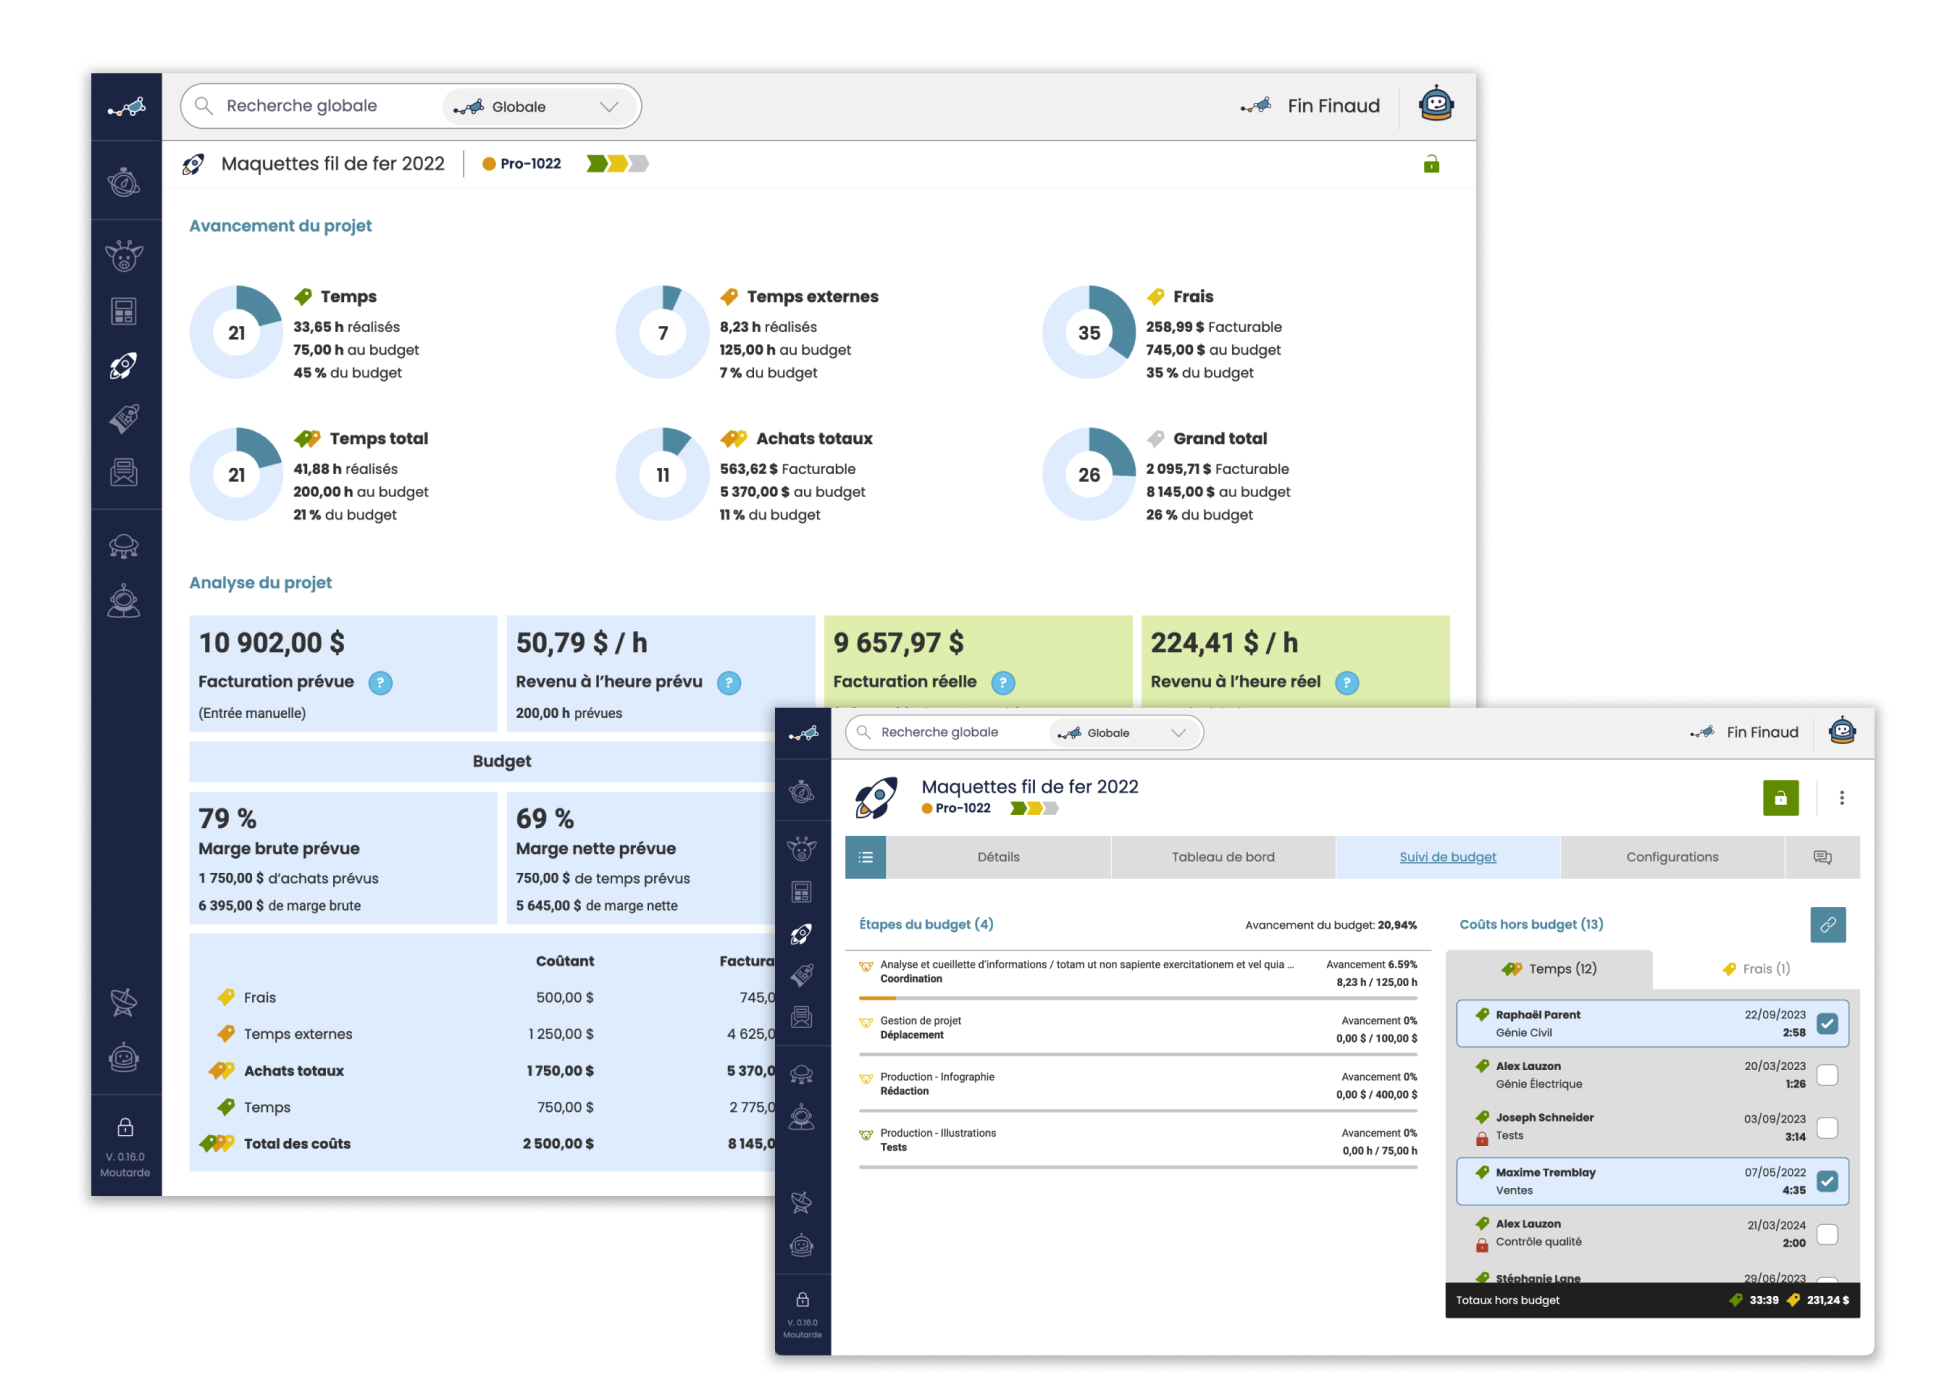1960x1393 pixels.
Task: Click the robot avatar in front window header
Action: point(1842,731)
